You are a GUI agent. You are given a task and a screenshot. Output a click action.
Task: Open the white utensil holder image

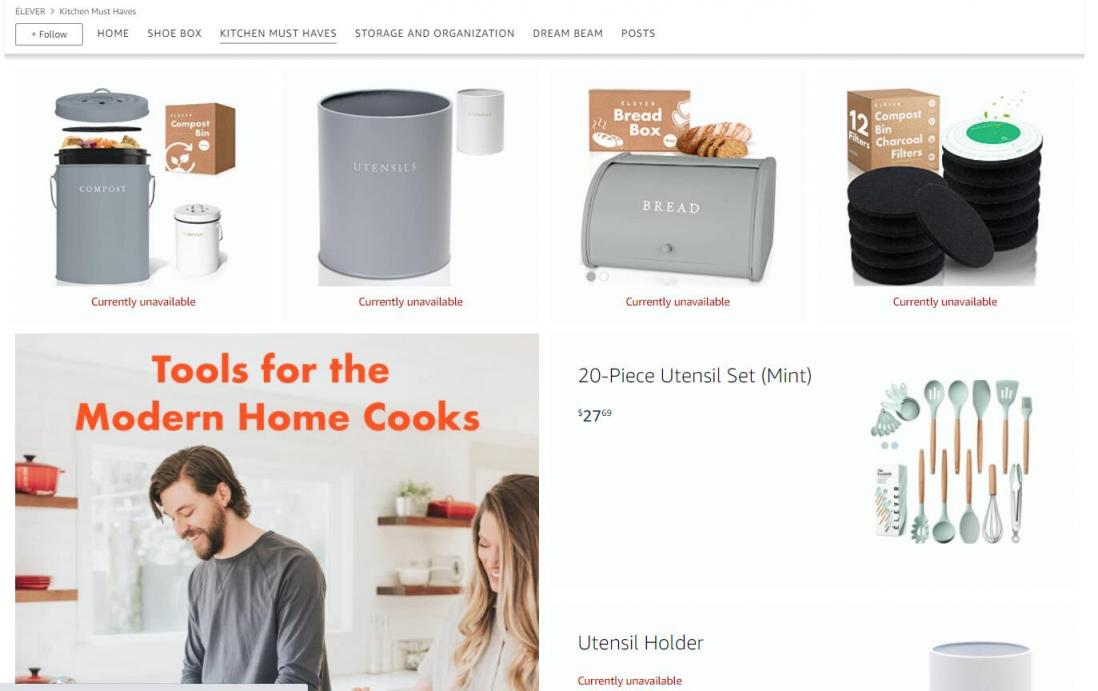tap(980, 665)
